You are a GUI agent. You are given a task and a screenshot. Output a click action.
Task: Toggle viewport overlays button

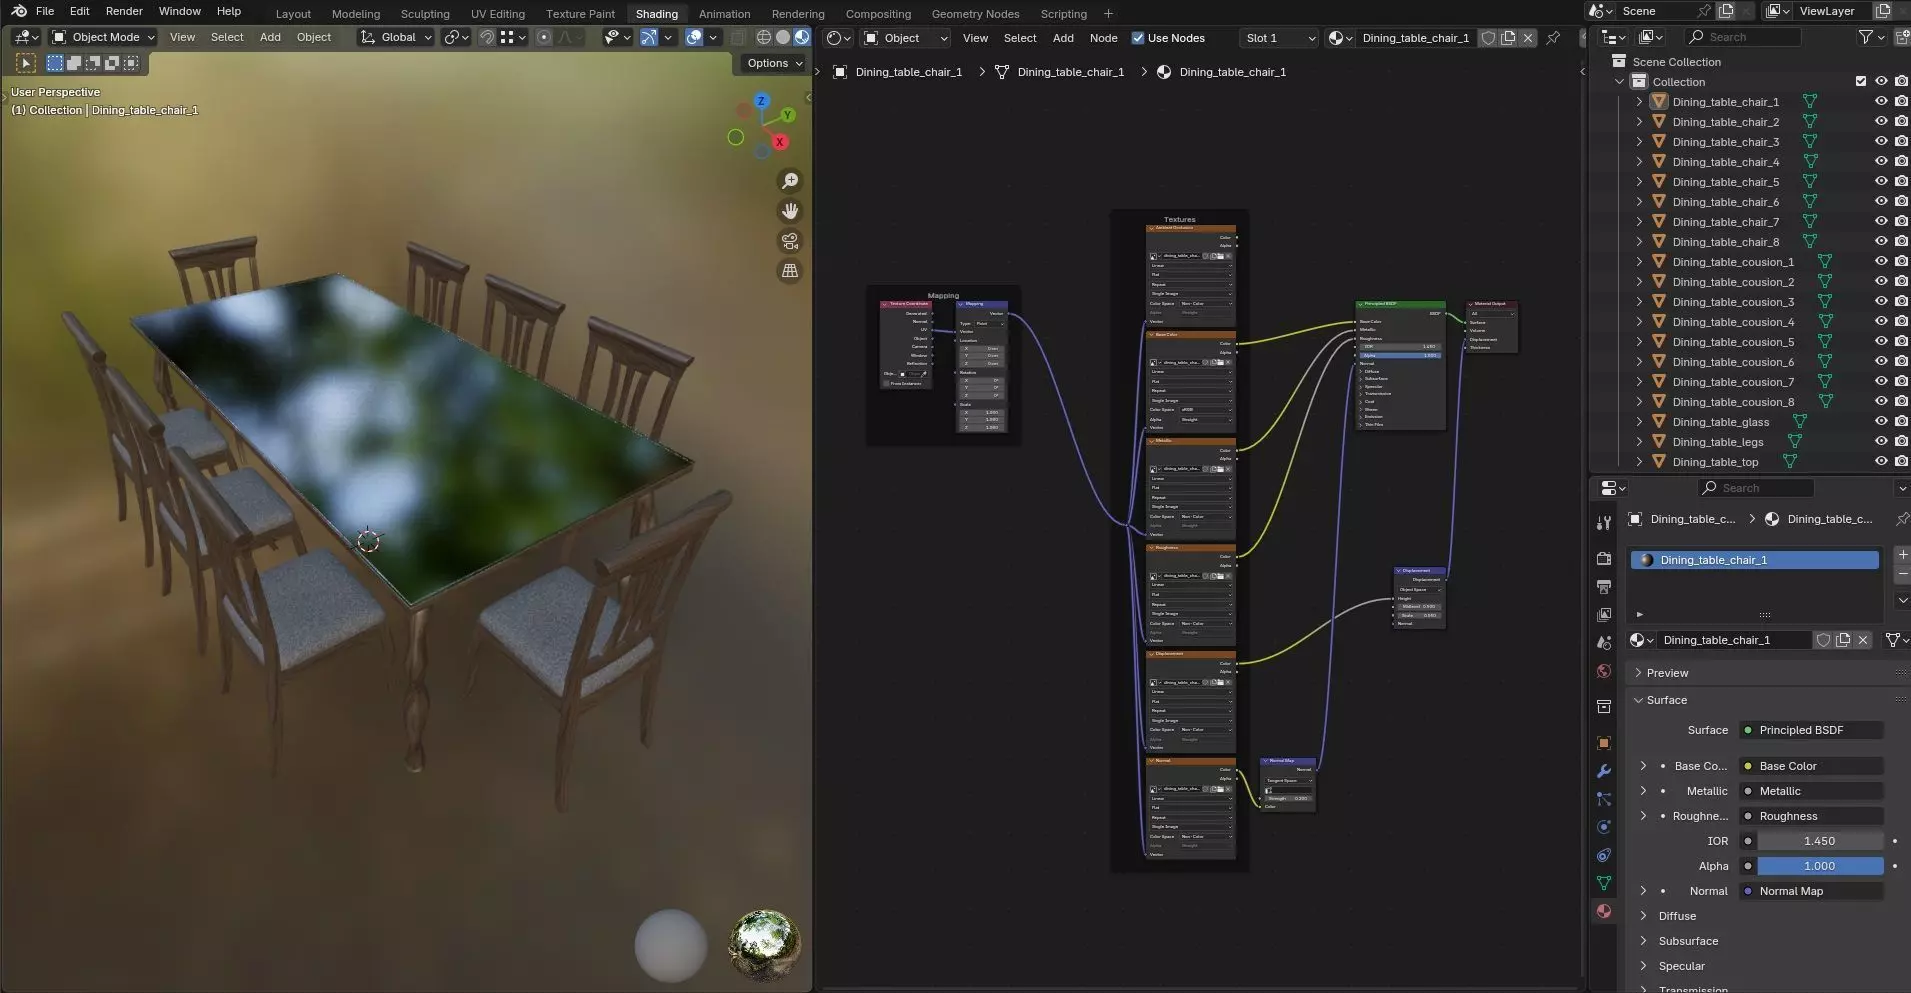coord(694,38)
